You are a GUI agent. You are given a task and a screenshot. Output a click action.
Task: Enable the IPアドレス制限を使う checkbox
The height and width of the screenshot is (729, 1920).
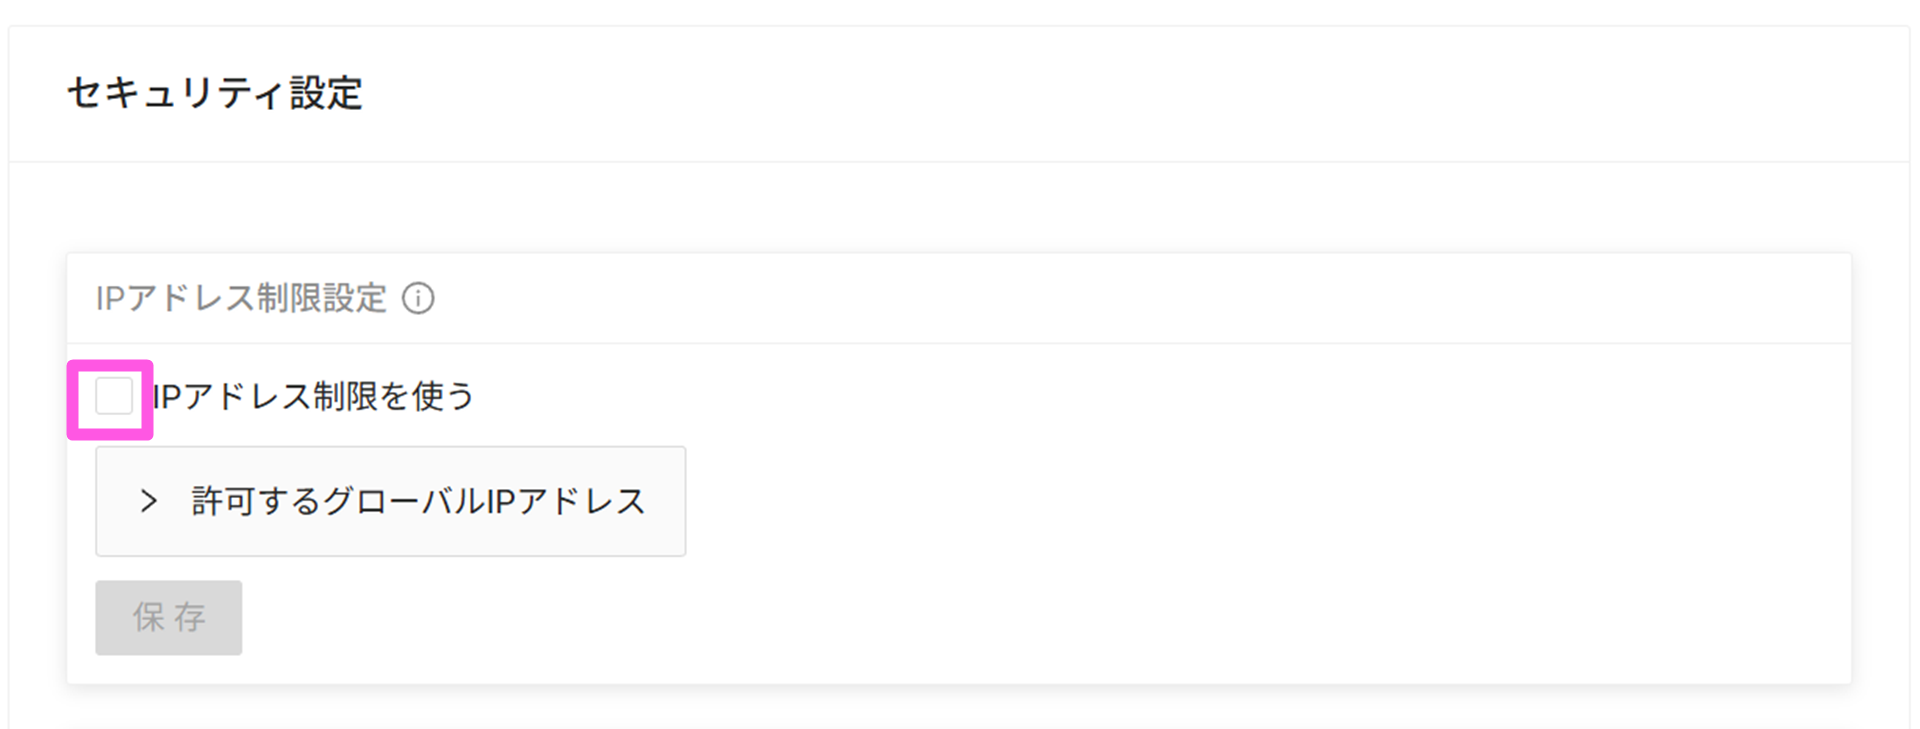click(114, 396)
